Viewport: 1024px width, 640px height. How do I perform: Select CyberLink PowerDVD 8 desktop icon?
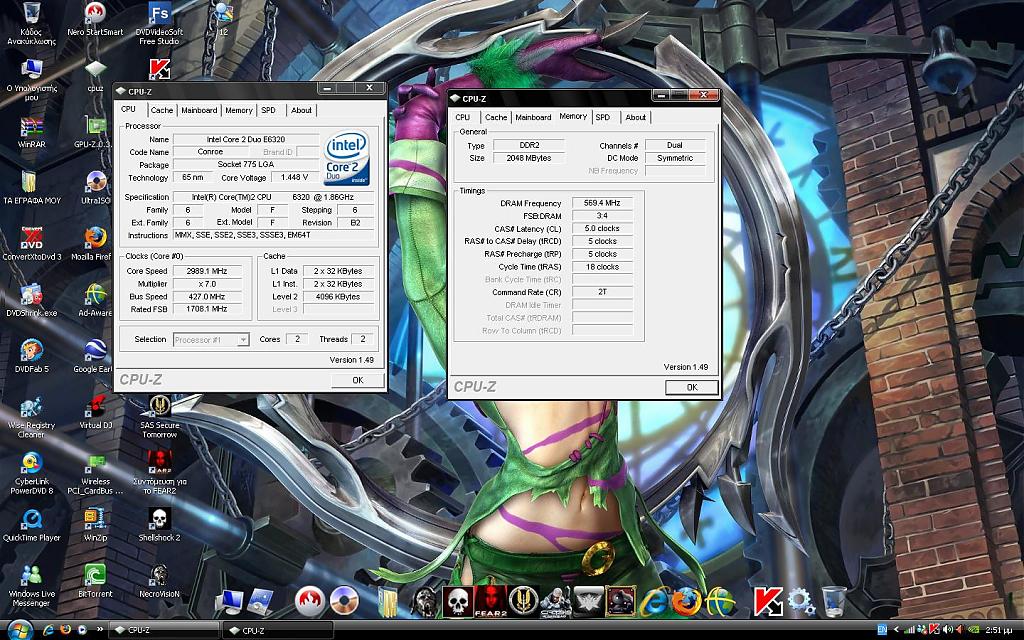31,473
